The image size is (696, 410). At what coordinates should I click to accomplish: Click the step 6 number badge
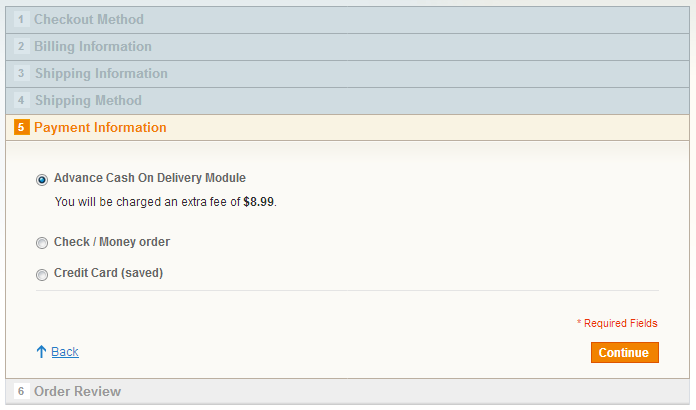(21, 392)
